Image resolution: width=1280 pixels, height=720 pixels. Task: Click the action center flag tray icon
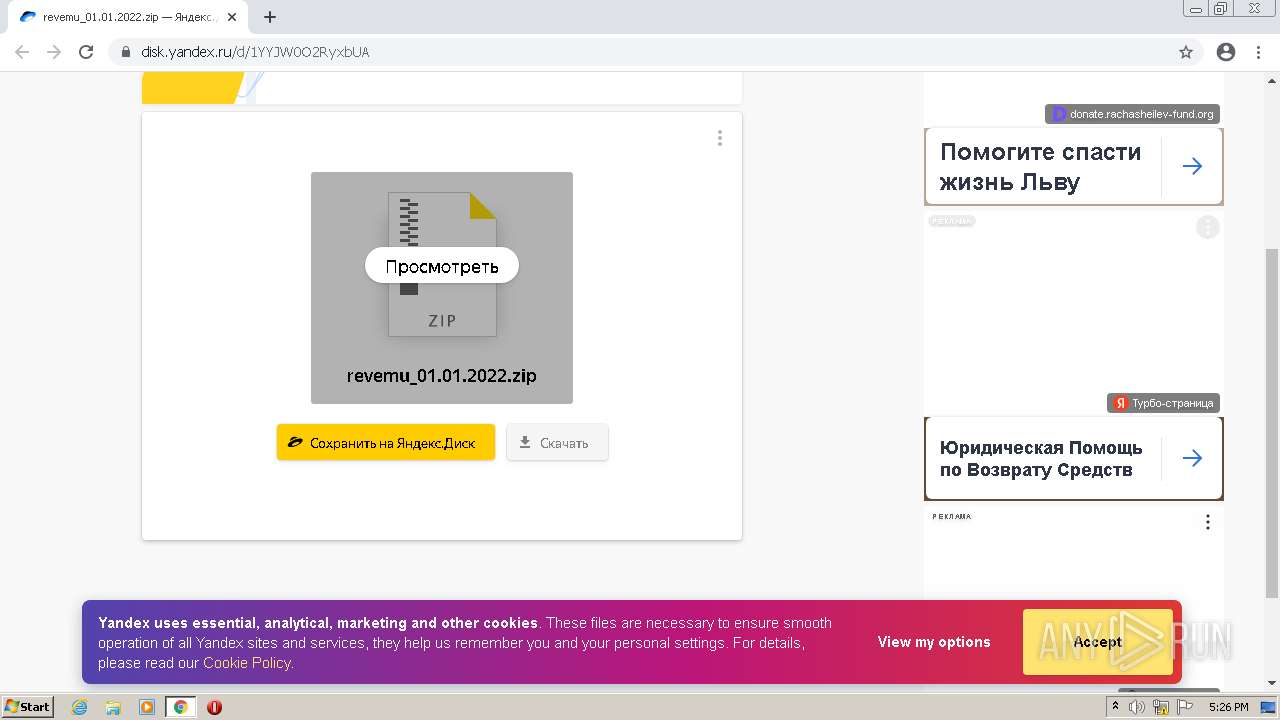tap(1184, 707)
